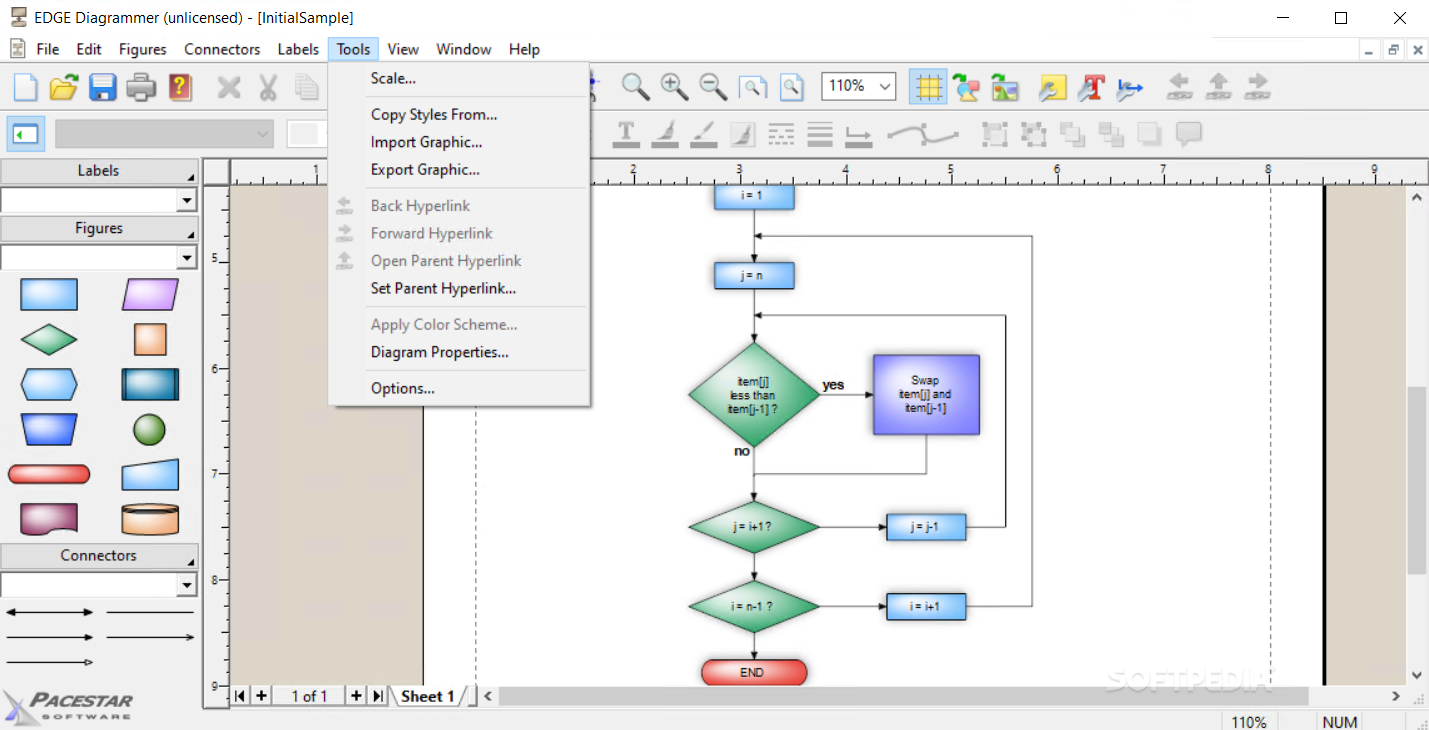Add sheet with plus after '1 of 1'
Image resolution: width=1429 pixels, height=730 pixels.
click(356, 696)
